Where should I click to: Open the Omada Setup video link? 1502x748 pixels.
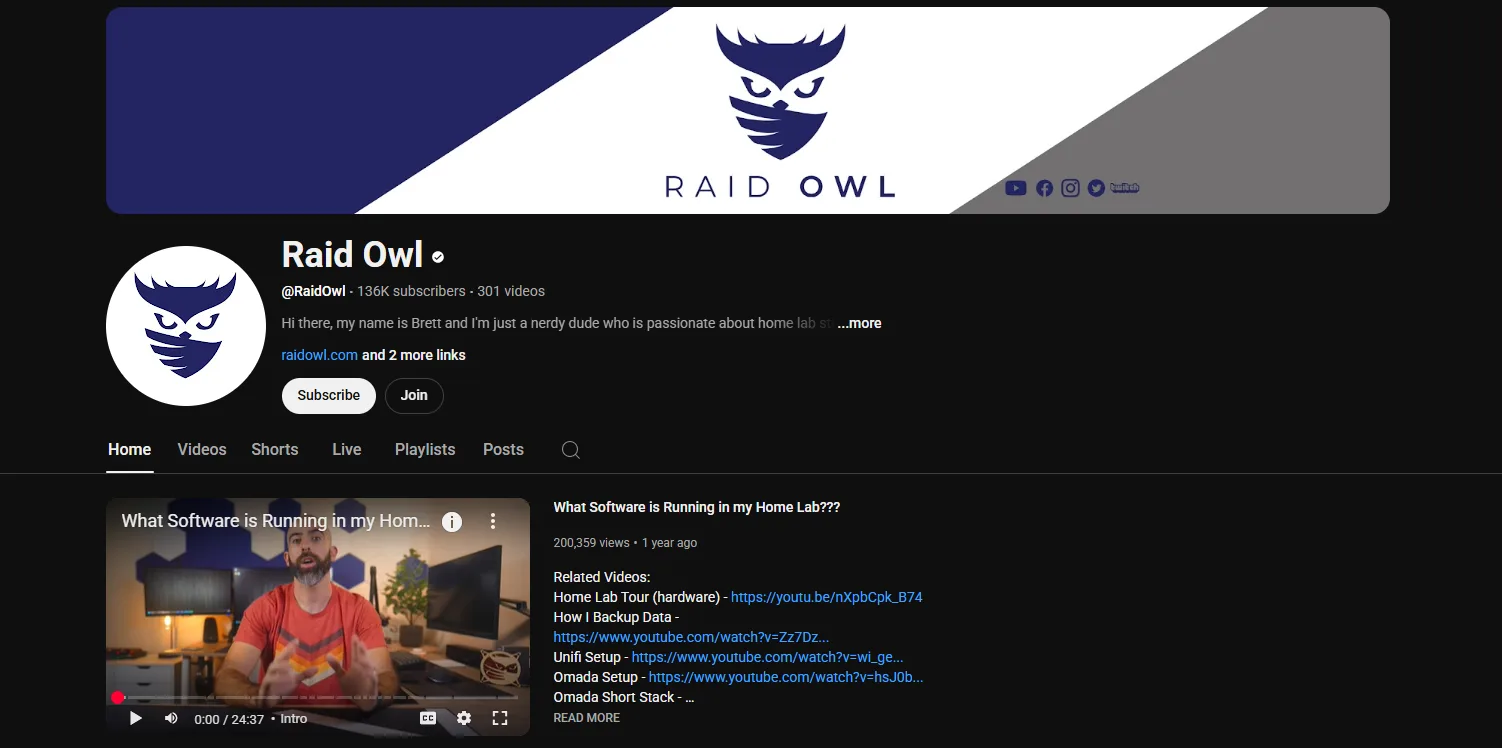pyautogui.click(x=786, y=677)
